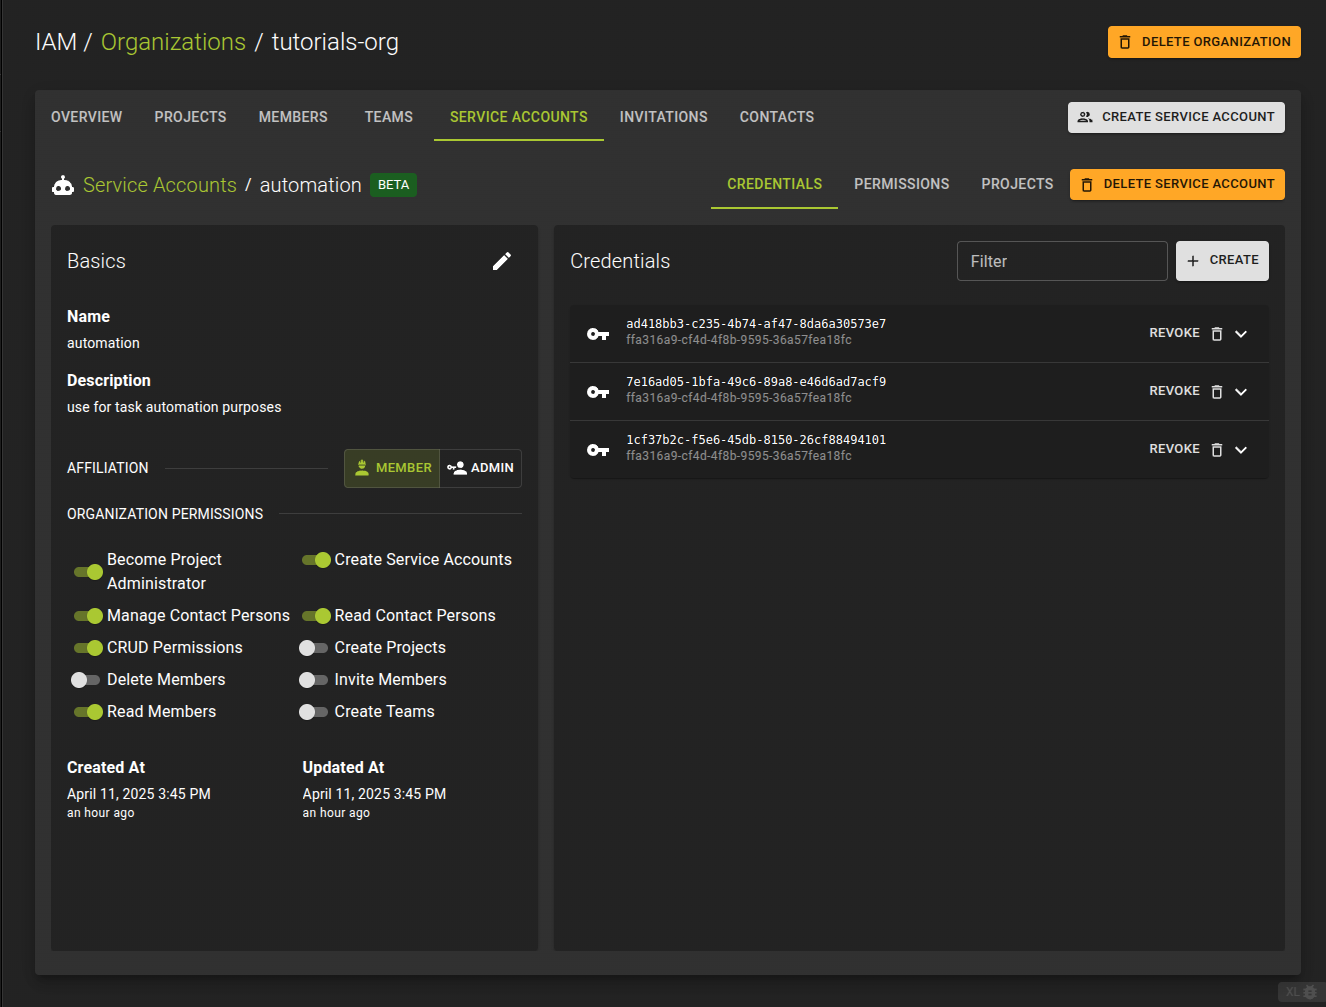Select the Service Accounts tab
The height and width of the screenshot is (1007, 1326).
[519, 117]
